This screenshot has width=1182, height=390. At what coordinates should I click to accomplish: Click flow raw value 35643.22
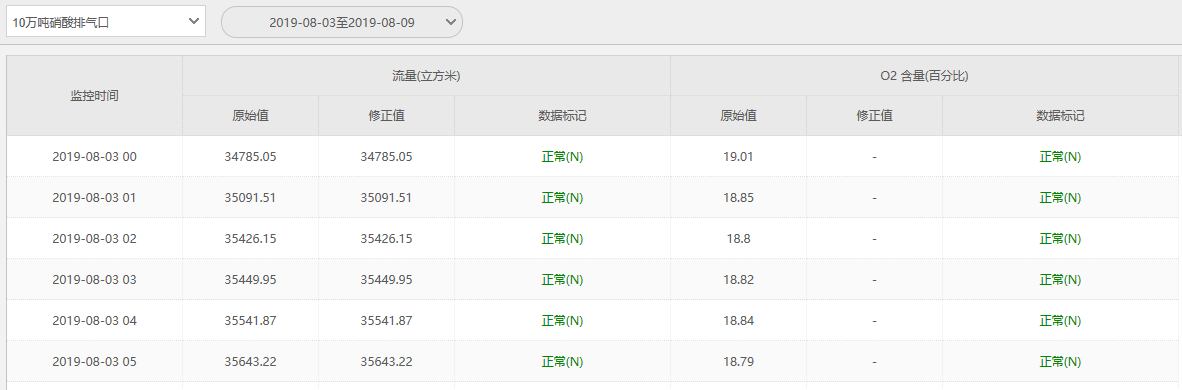pyautogui.click(x=250, y=361)
